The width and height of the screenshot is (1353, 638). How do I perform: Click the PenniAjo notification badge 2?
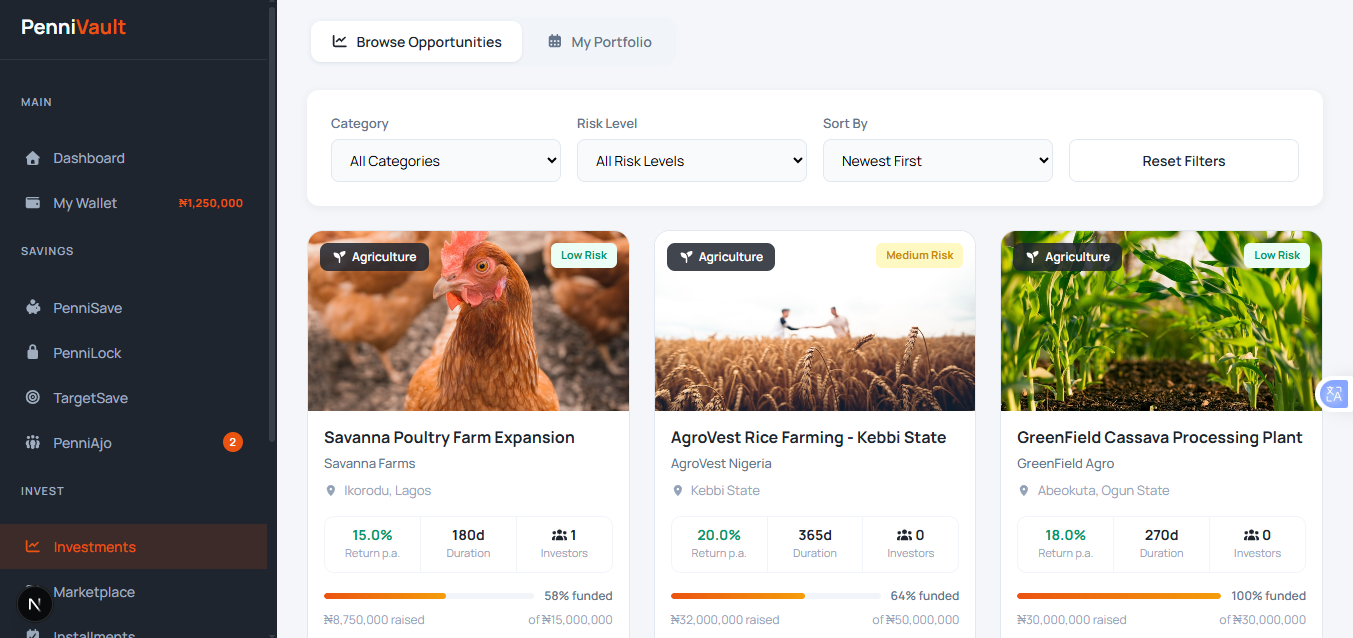click(x=232, y=442)
